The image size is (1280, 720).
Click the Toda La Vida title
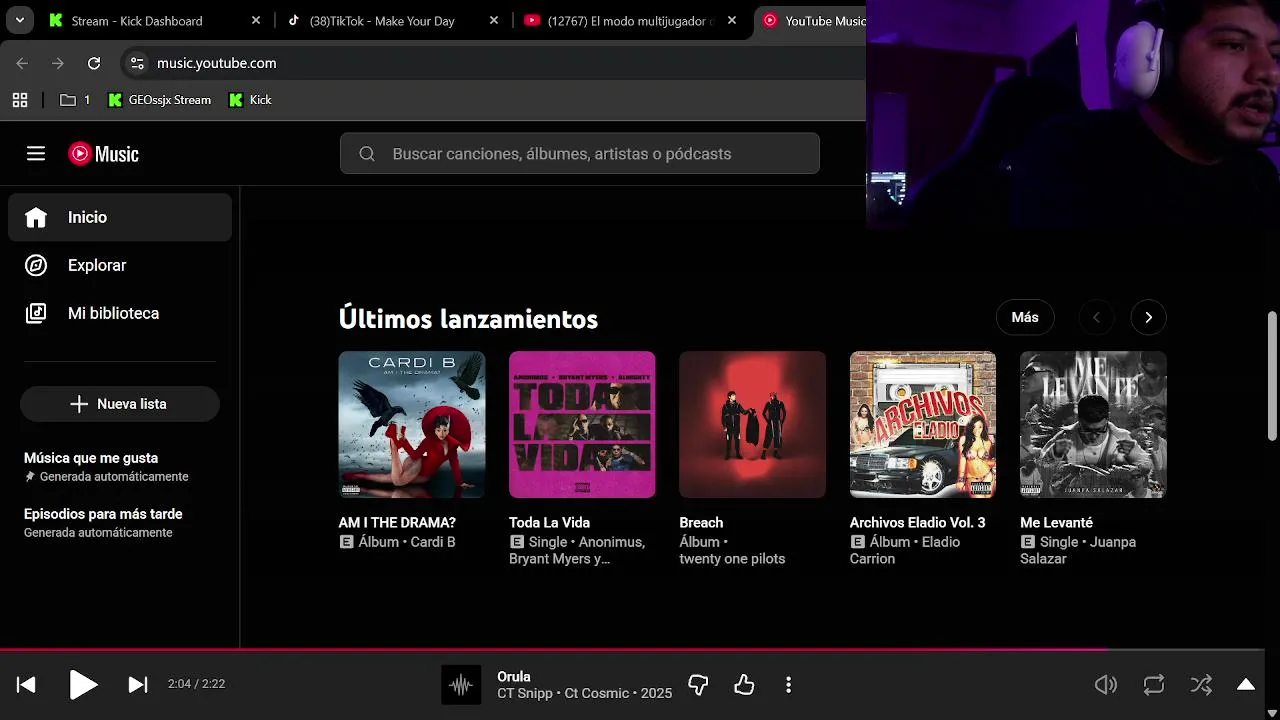(x=549, y=523)
